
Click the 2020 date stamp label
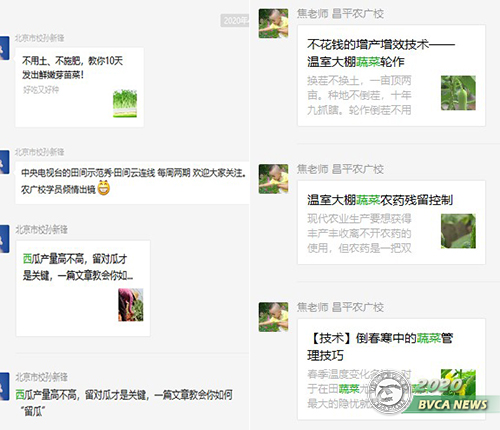pyautogui.click(x=235, y=21)
